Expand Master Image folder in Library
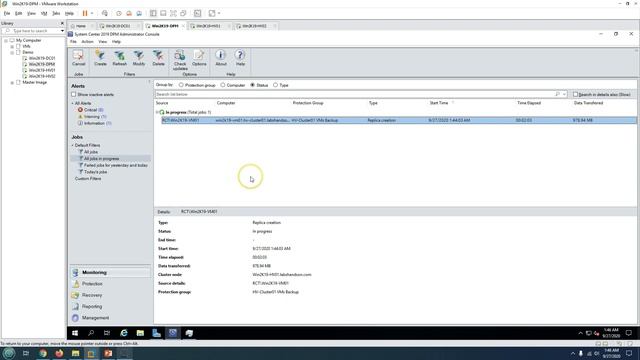The width and height of the screenshot is (640, 360). coord(12,82)
